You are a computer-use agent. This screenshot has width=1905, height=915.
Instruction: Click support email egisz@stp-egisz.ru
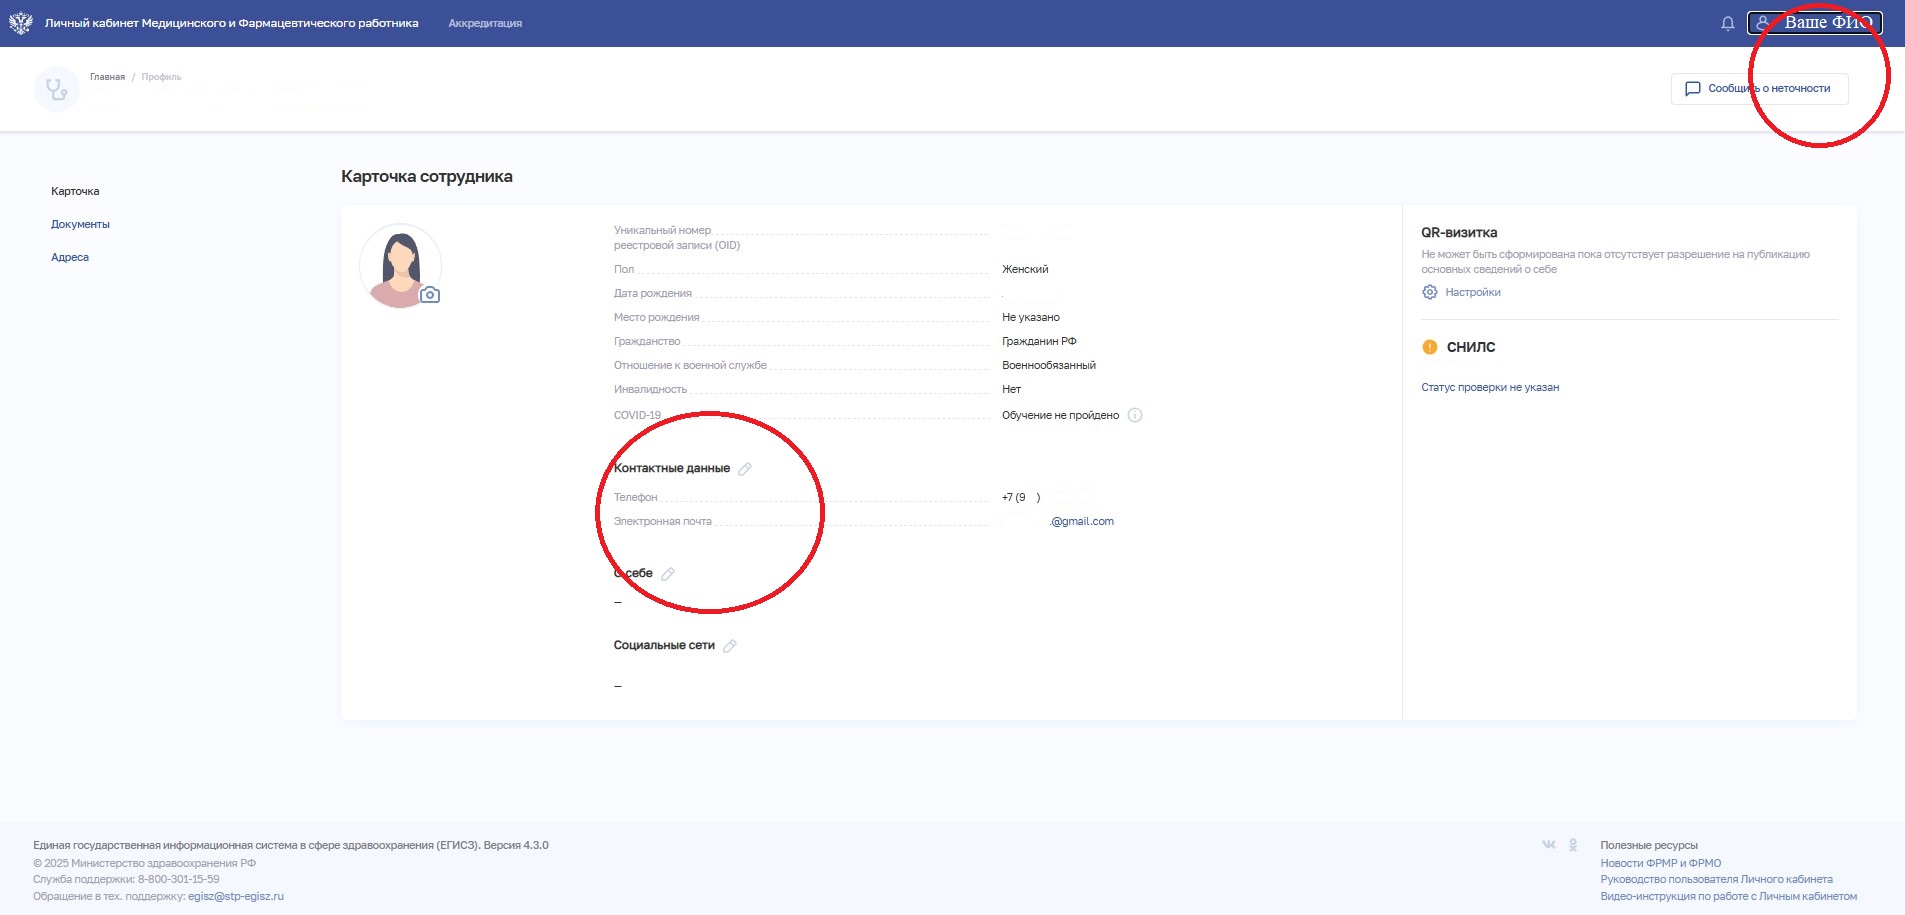pos(236,896)
